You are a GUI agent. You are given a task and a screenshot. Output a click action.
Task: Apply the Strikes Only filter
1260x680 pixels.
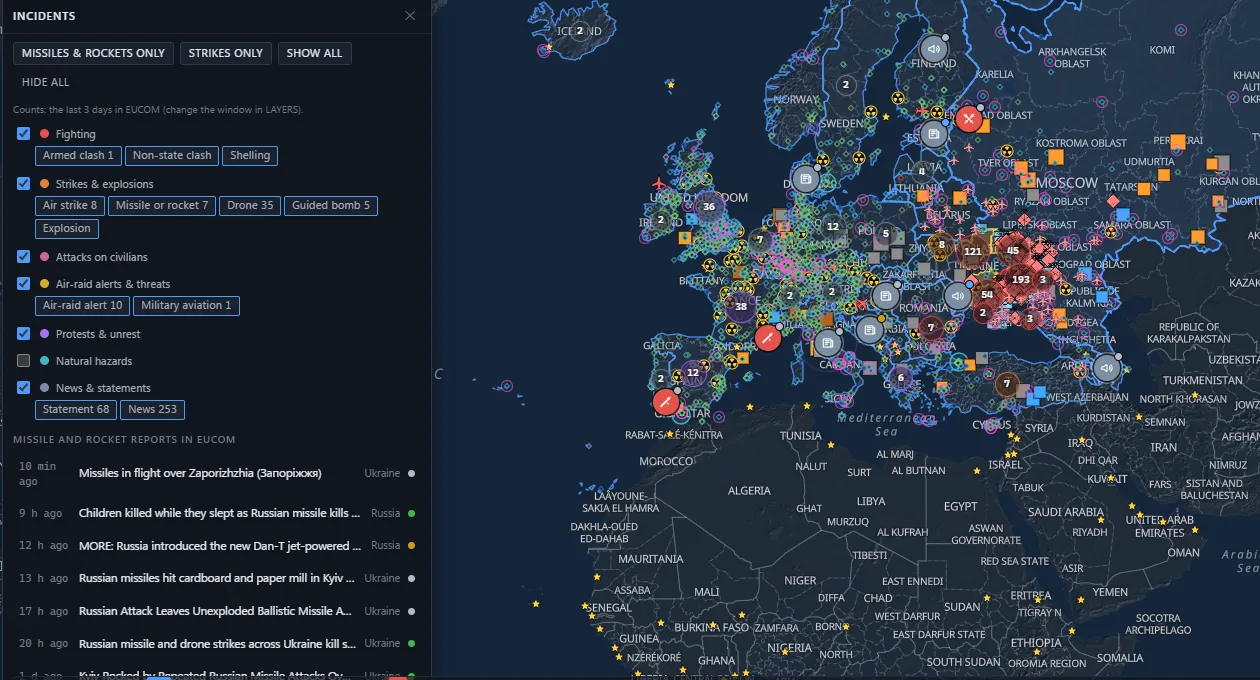click(x=225, y=53)
